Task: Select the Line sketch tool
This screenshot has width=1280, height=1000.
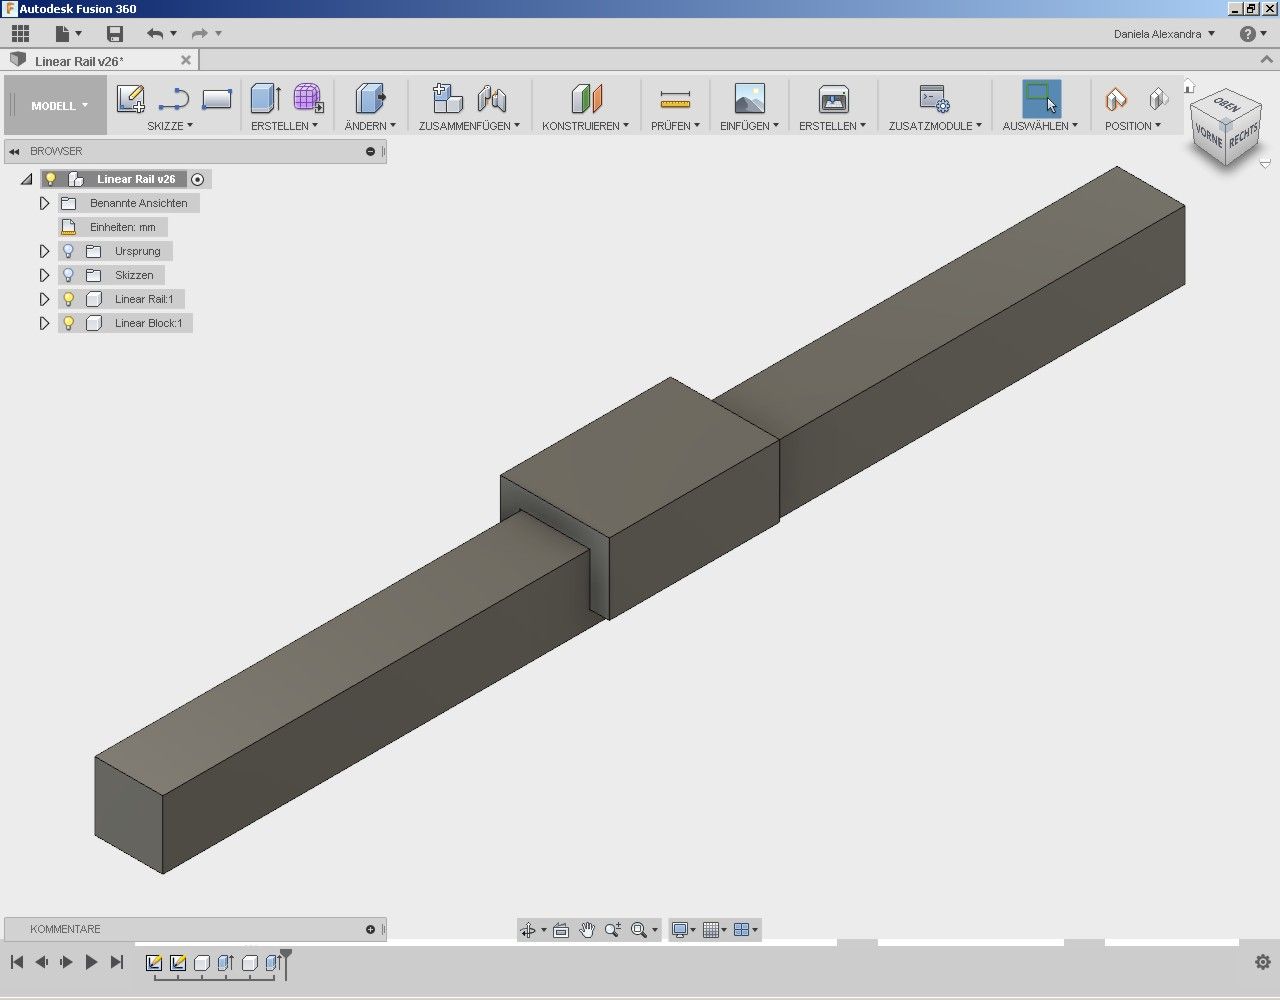Action: [x=174, y=99]
